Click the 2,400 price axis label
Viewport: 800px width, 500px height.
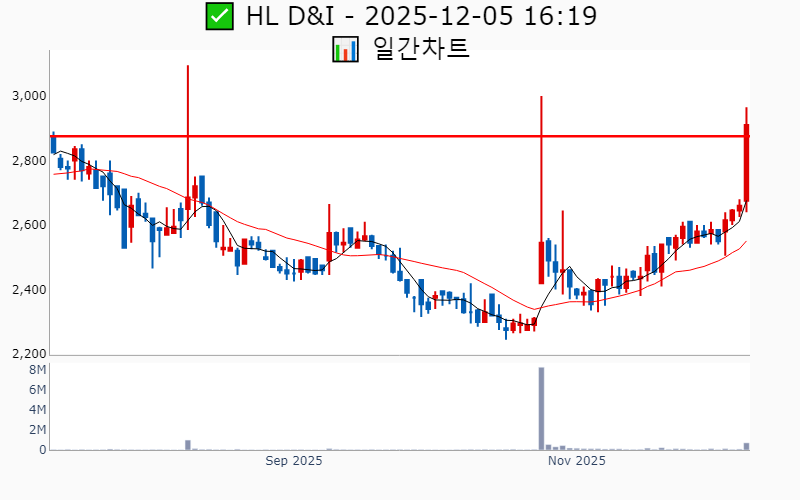29,290
